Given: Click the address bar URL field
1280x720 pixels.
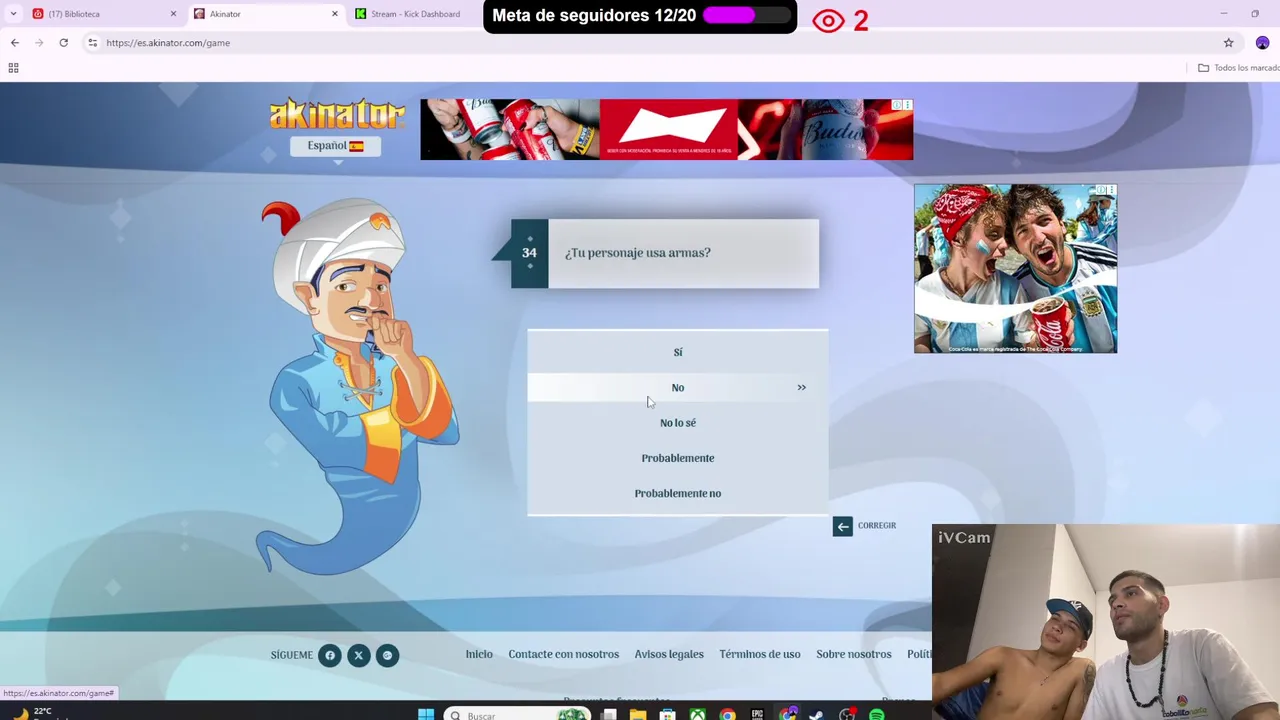Looking at the screenshot, I should click(x=660, y=43).
